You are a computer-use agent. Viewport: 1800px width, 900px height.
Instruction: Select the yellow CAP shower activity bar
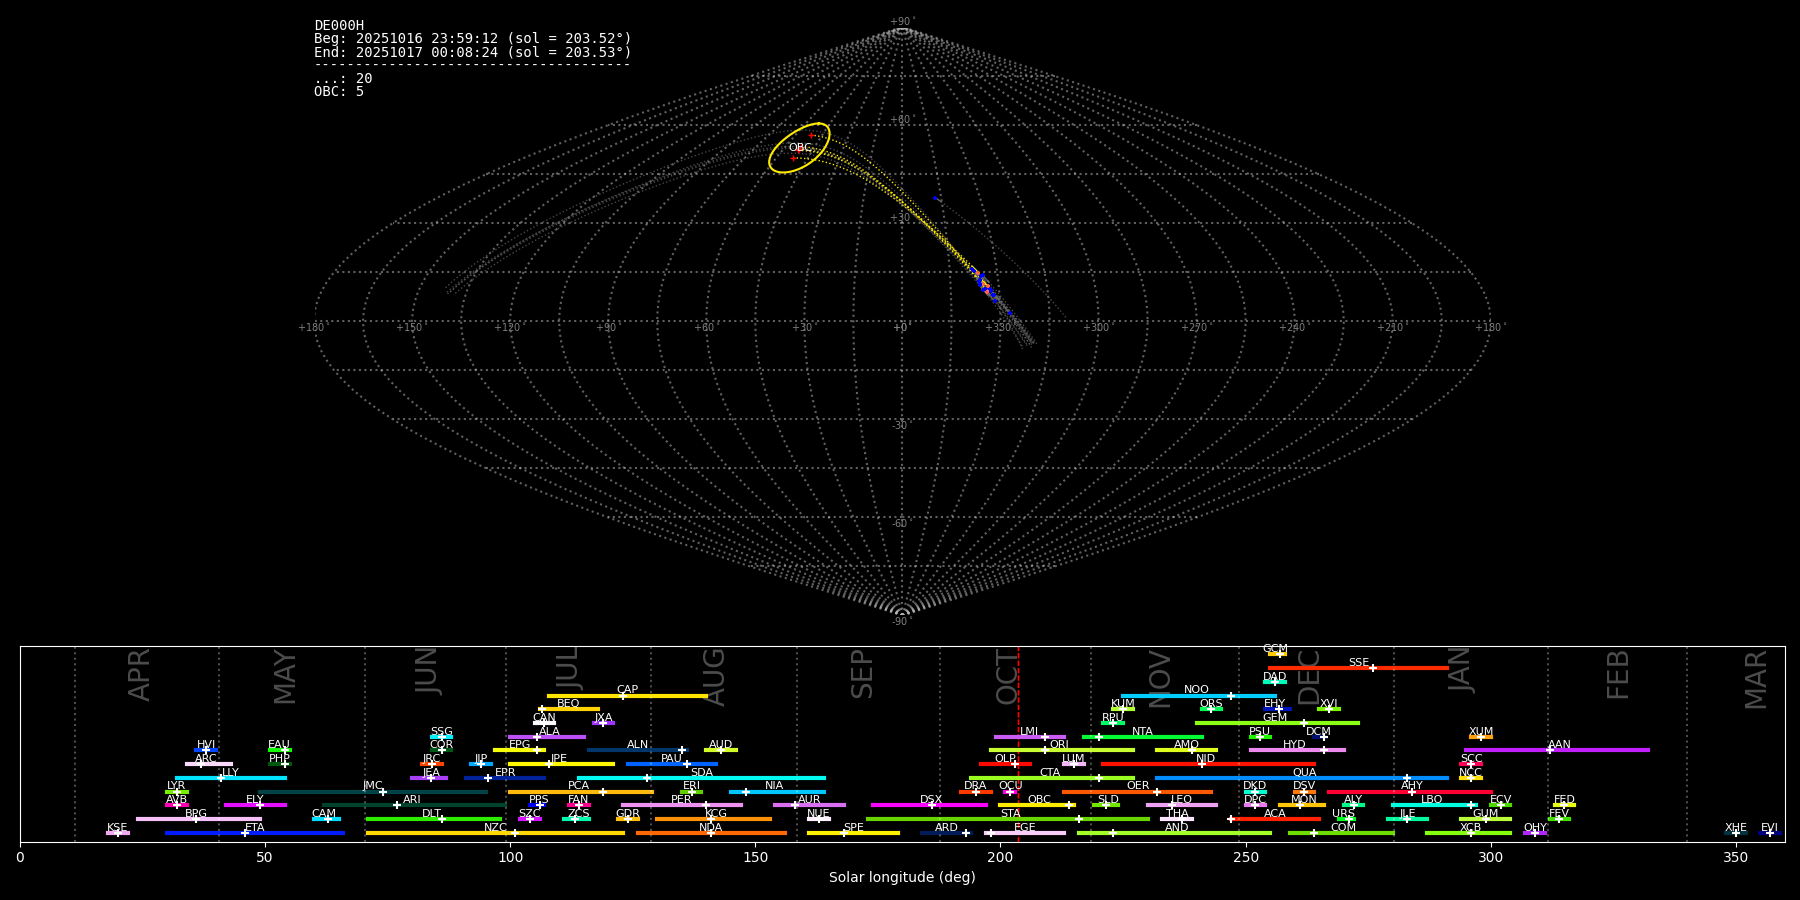[660, 696]
